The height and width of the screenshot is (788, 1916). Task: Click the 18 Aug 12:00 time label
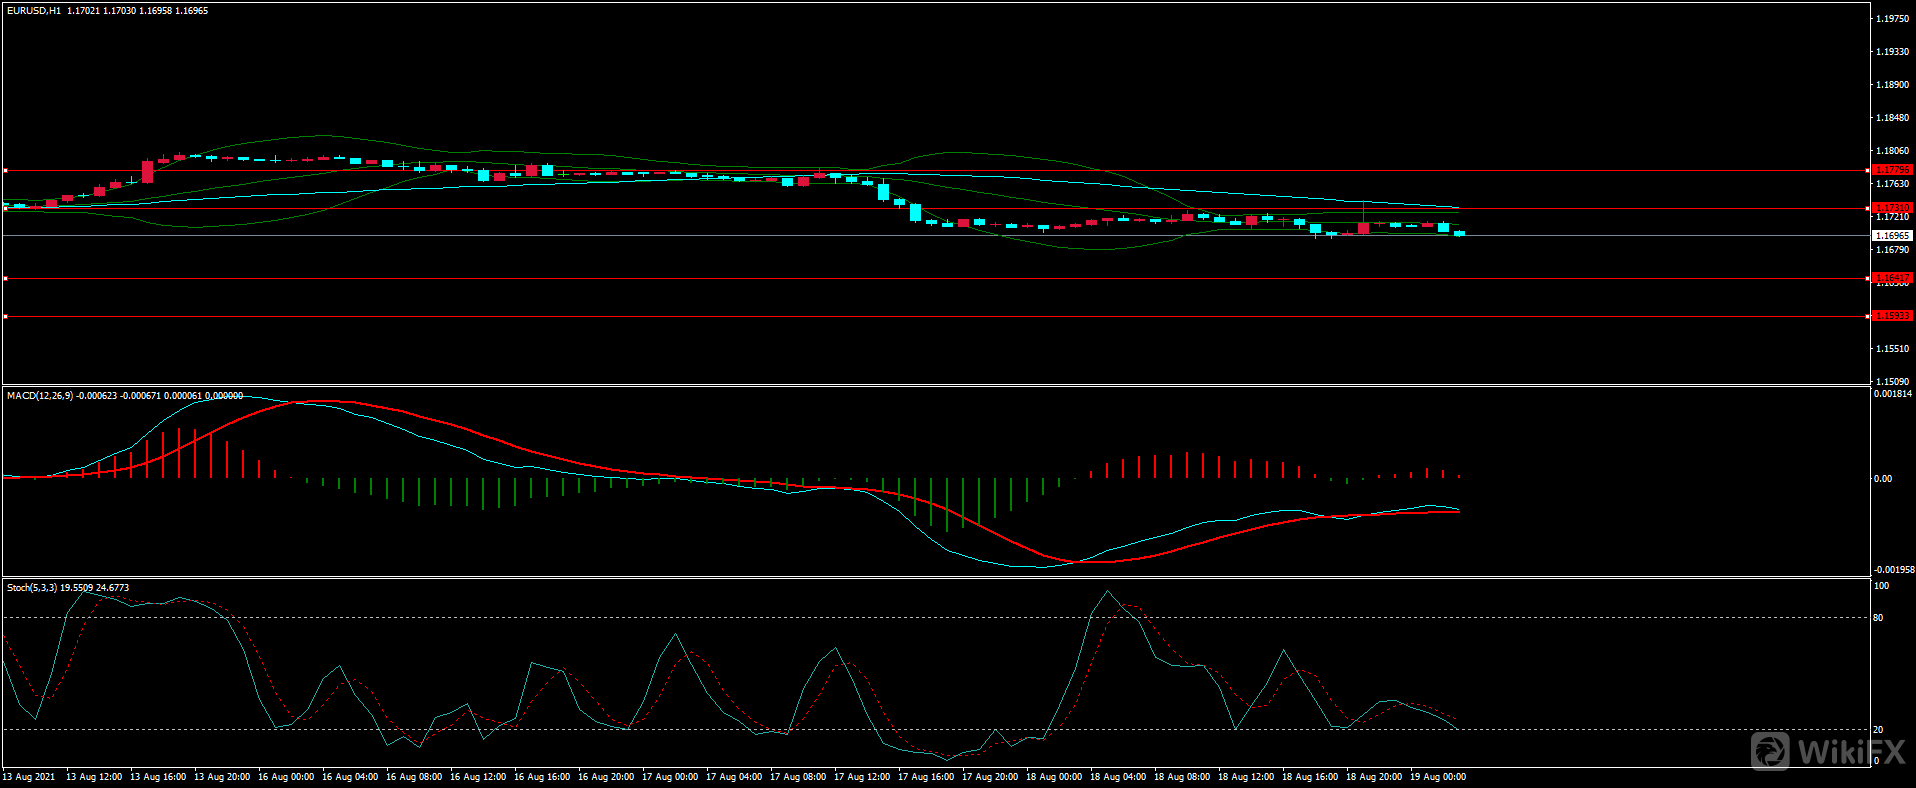pyautogui.click(x=1245, y=777)
